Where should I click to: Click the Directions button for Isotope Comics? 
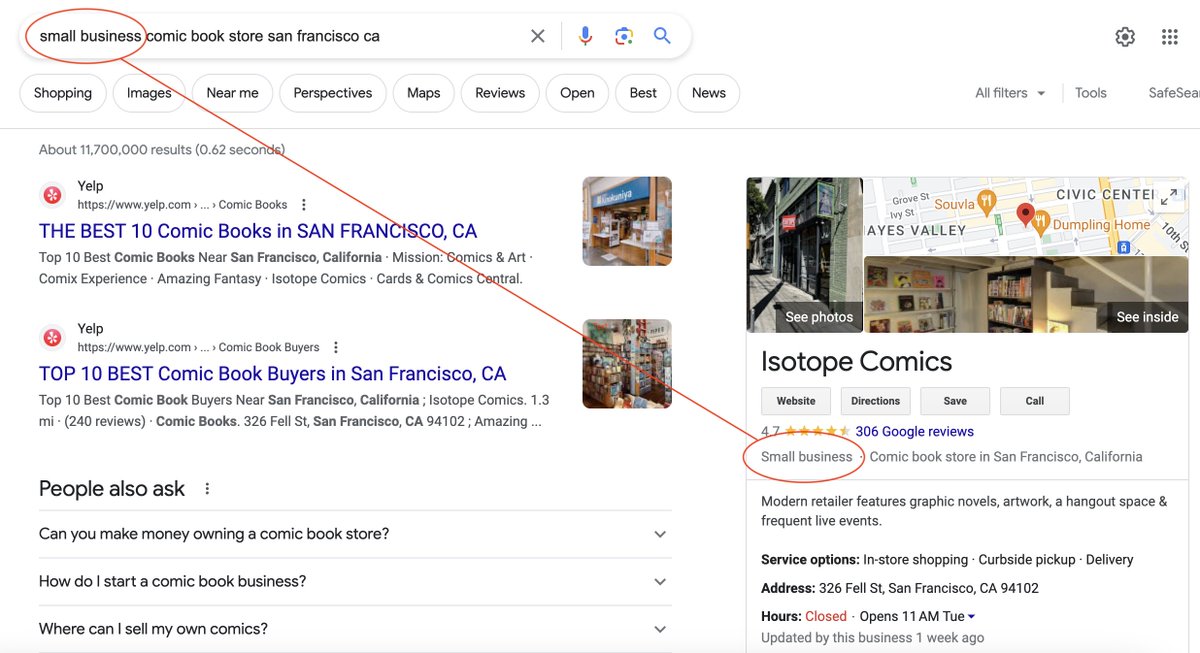point(876,401)
